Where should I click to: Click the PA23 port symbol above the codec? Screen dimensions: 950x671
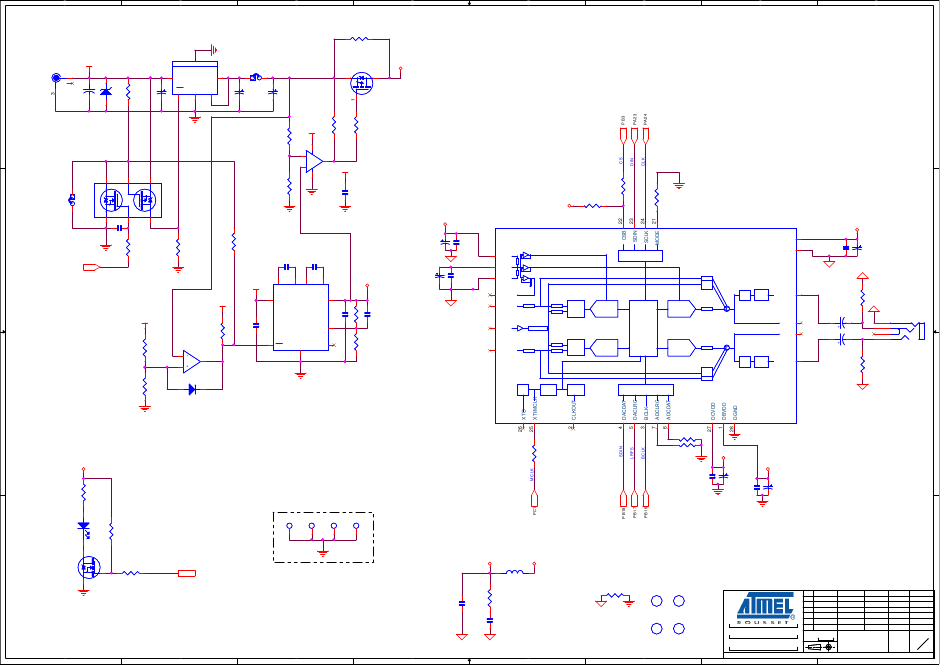click(634, 135)
